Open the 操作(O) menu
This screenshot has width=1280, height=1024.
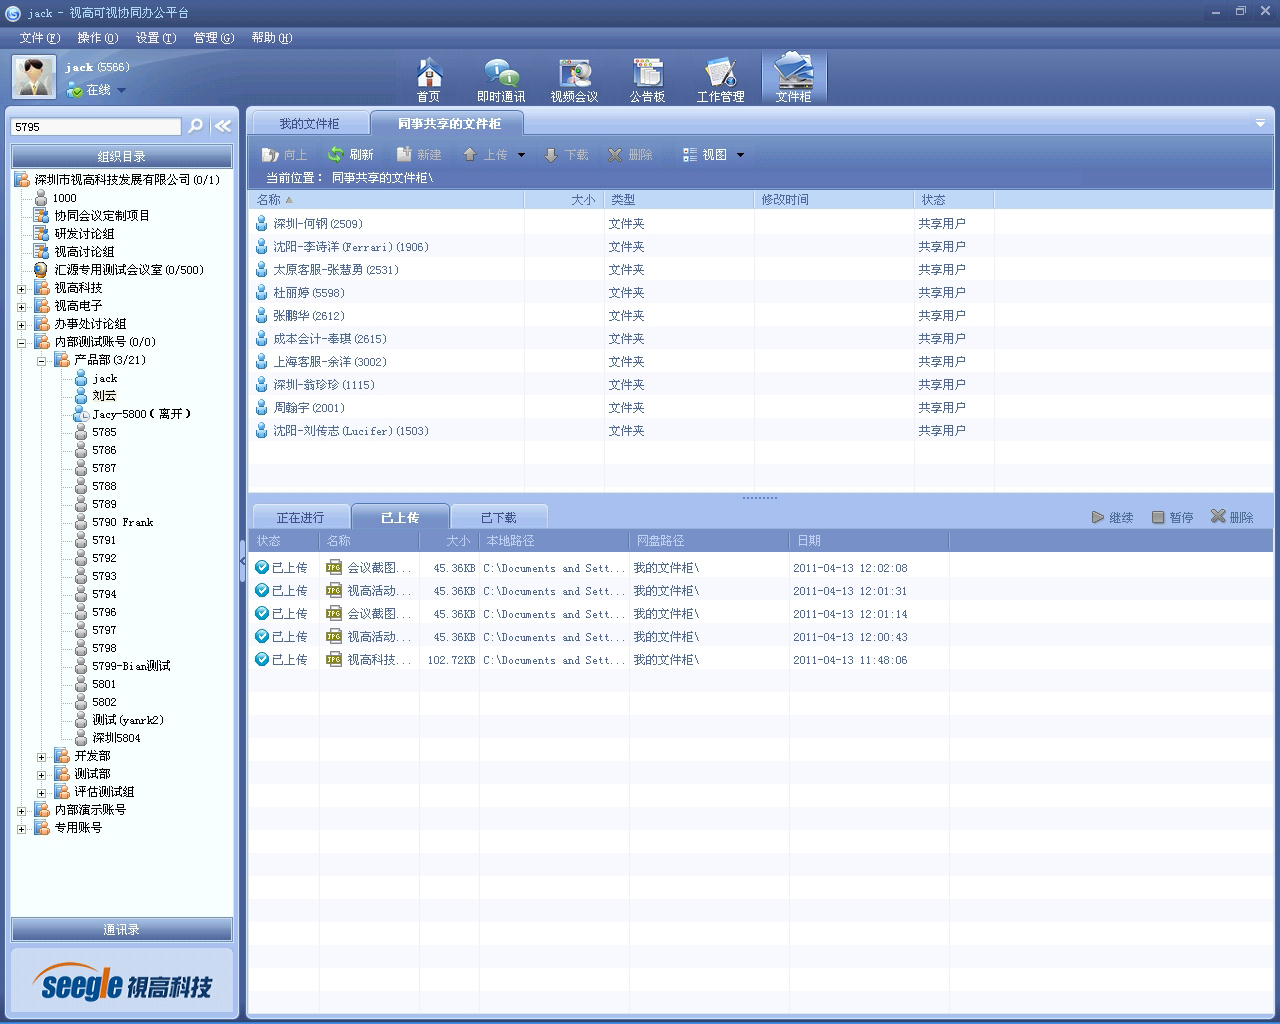(x=97, y=37)
